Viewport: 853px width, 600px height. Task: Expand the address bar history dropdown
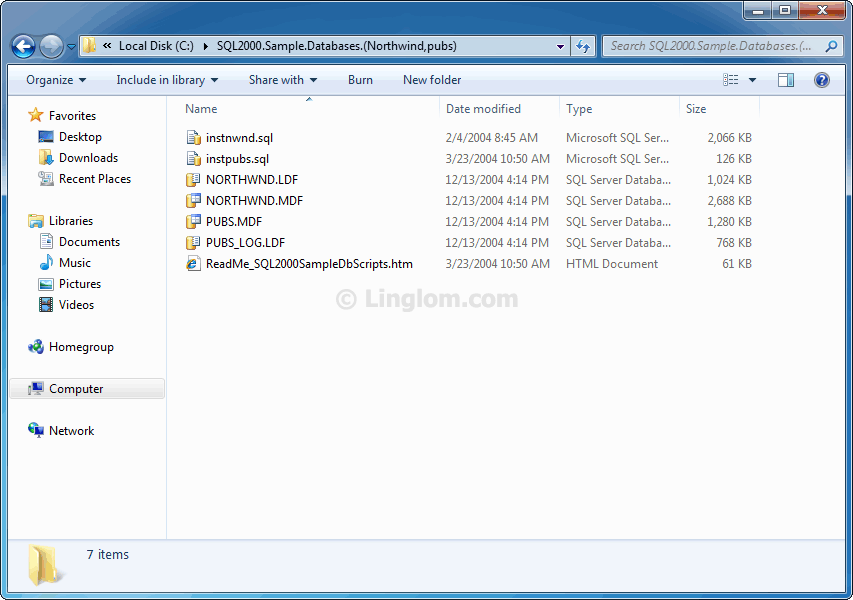(x=560, y=47)
